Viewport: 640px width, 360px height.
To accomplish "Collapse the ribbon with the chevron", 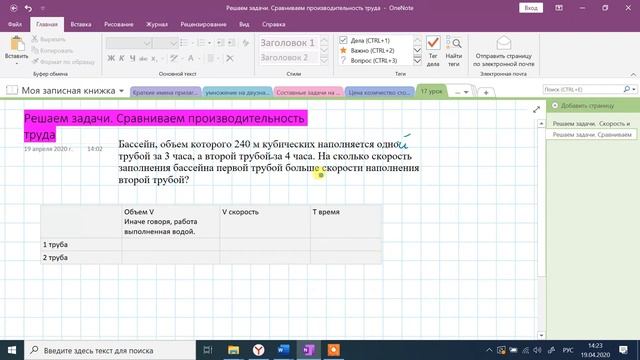I will pyautogui.click(x=633, y=74).
